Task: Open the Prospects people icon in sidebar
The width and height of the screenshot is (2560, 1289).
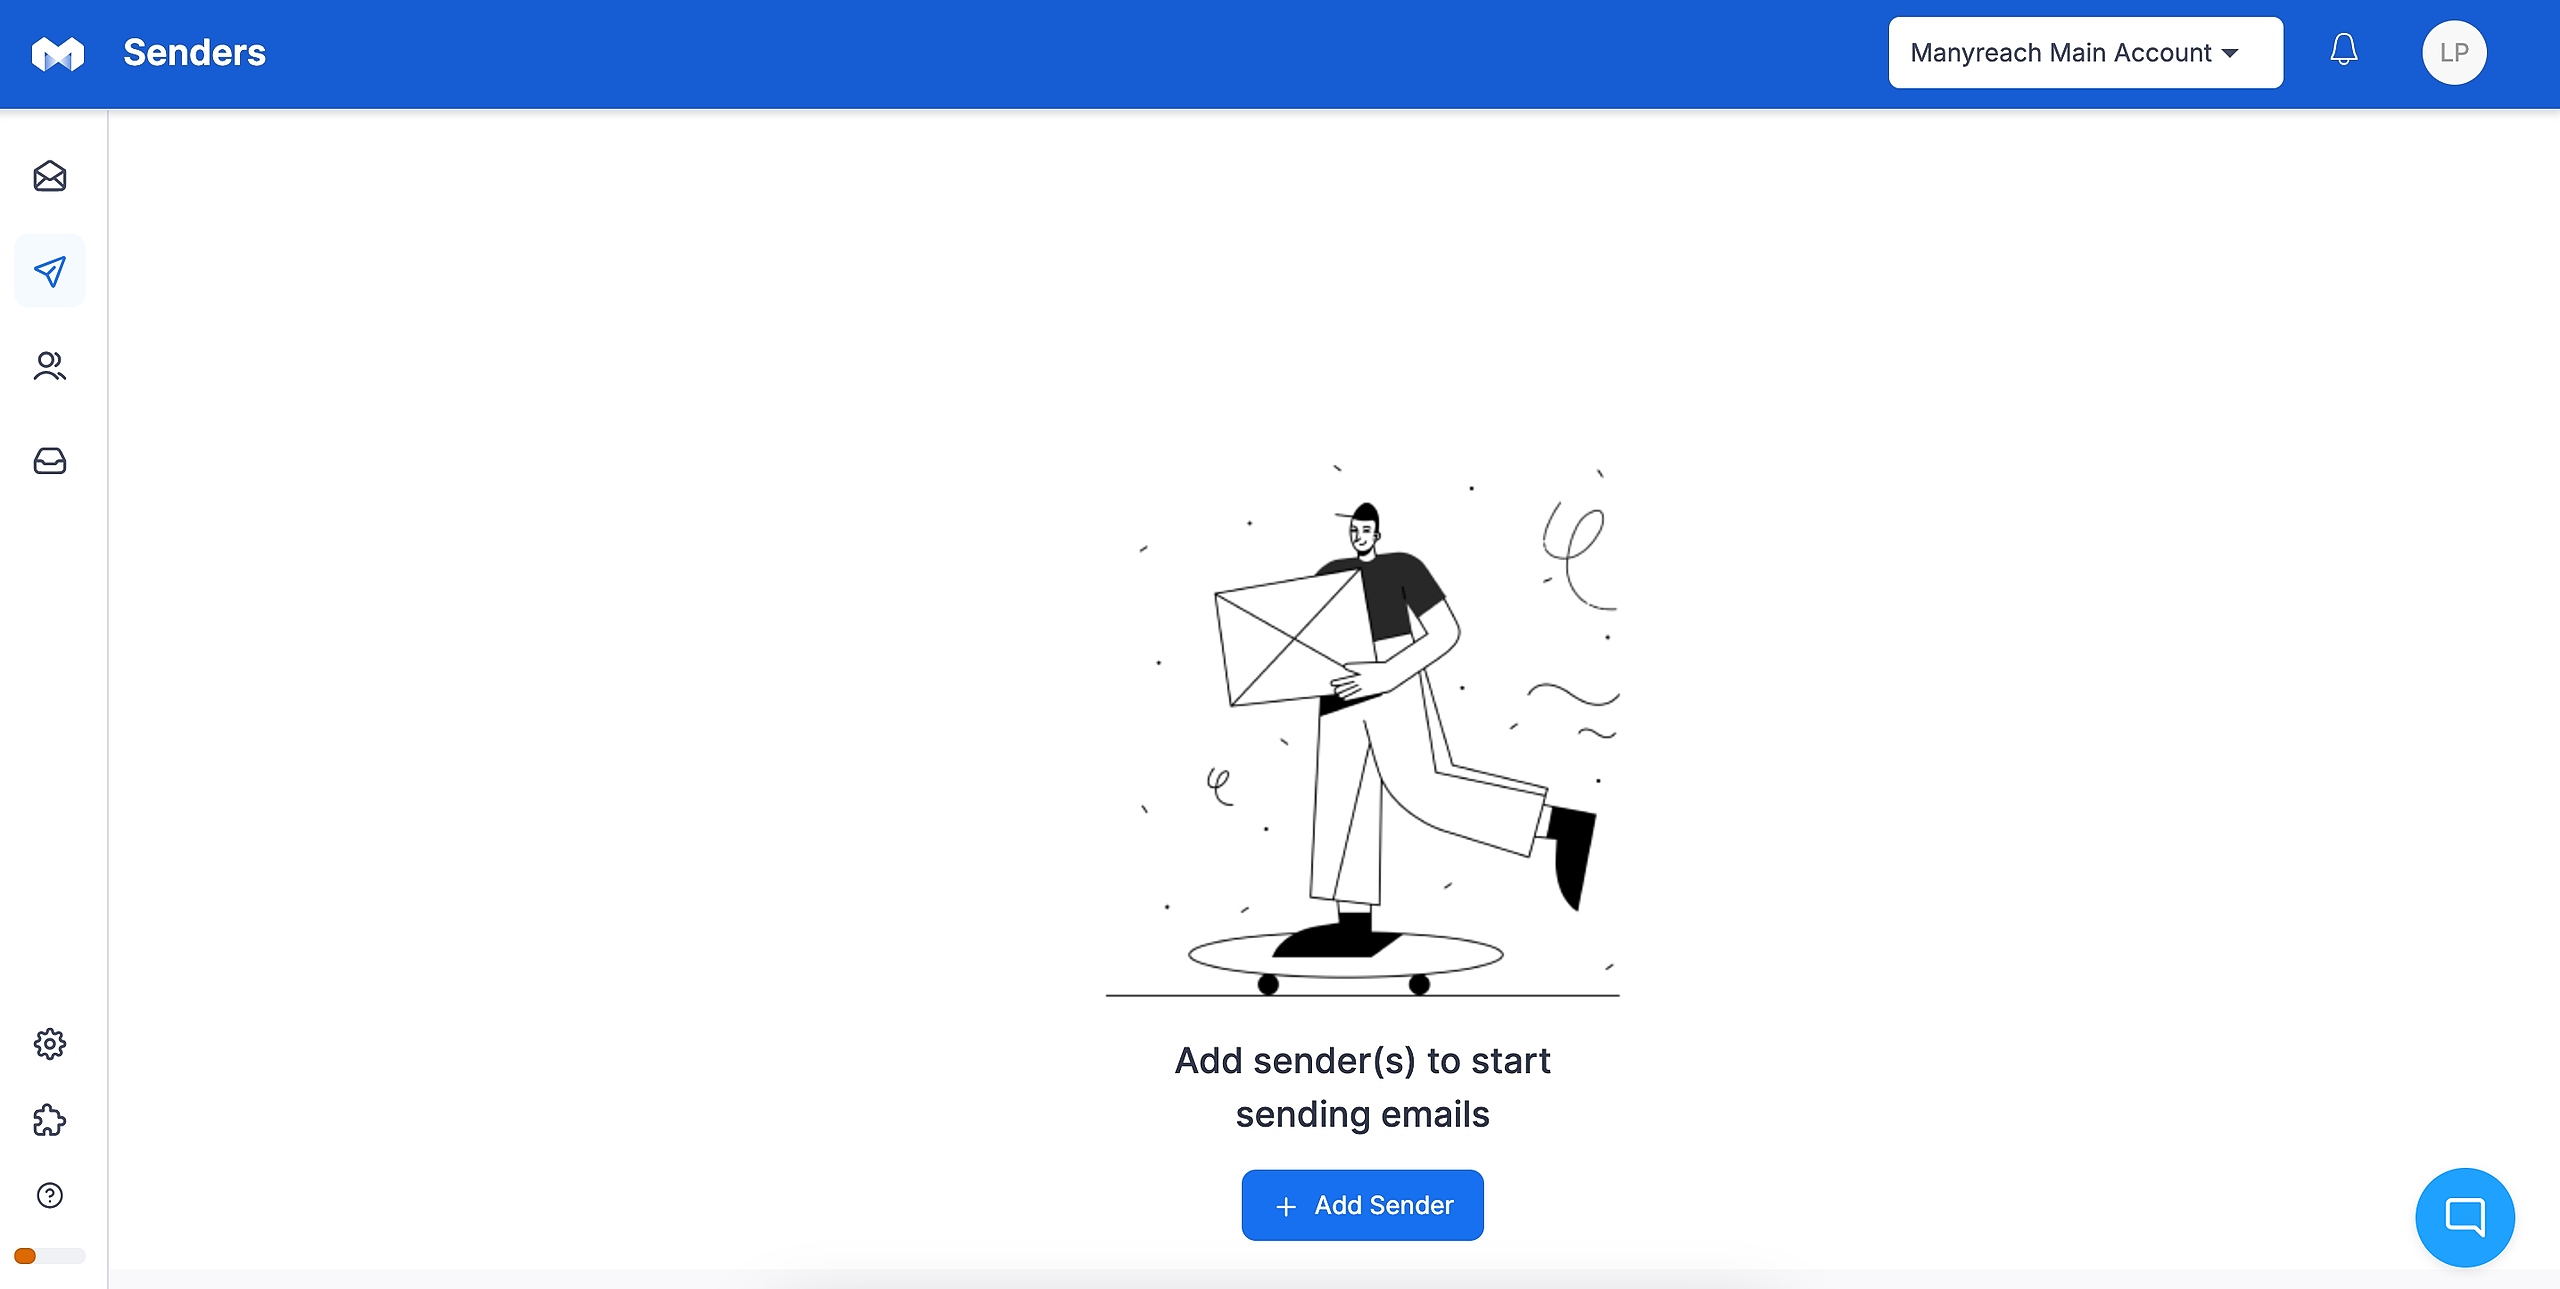Action: [x=50, y=366]
